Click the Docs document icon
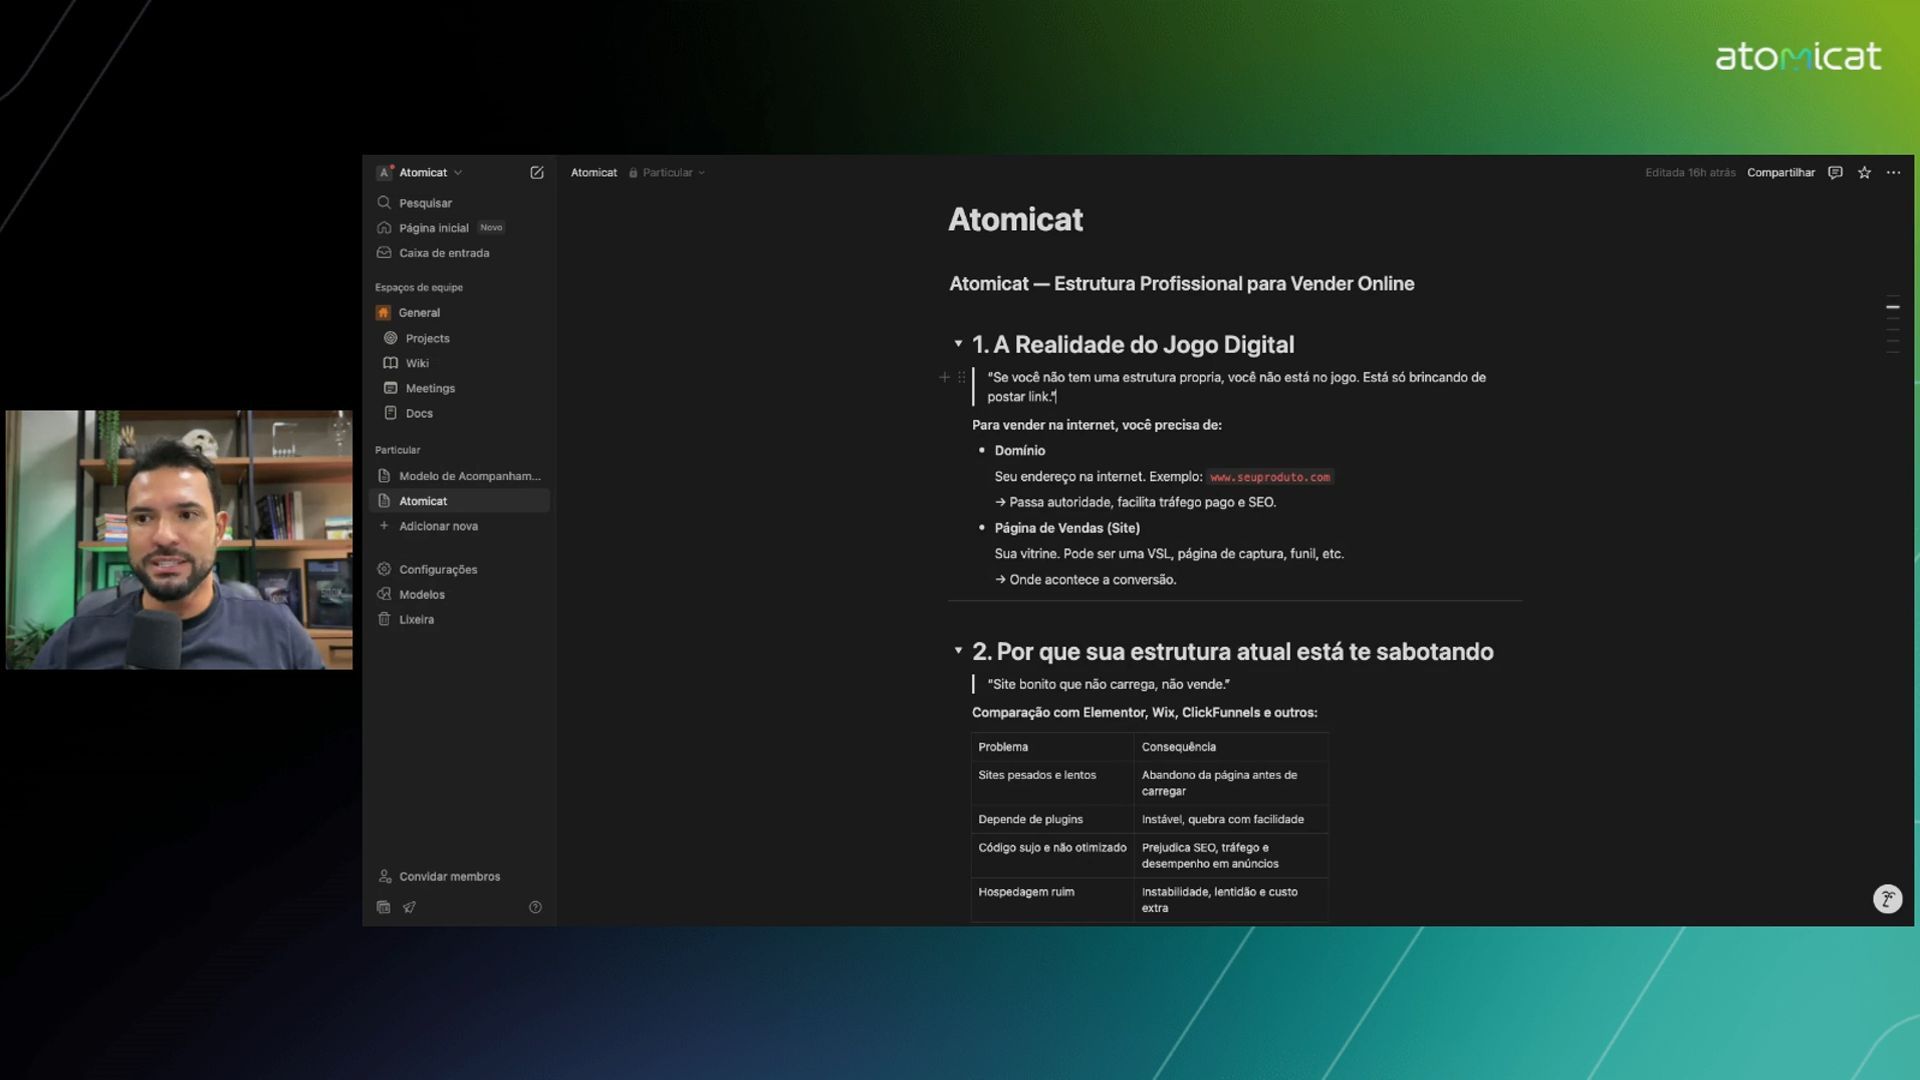The image size is (1920, 1080). [390, 413]
